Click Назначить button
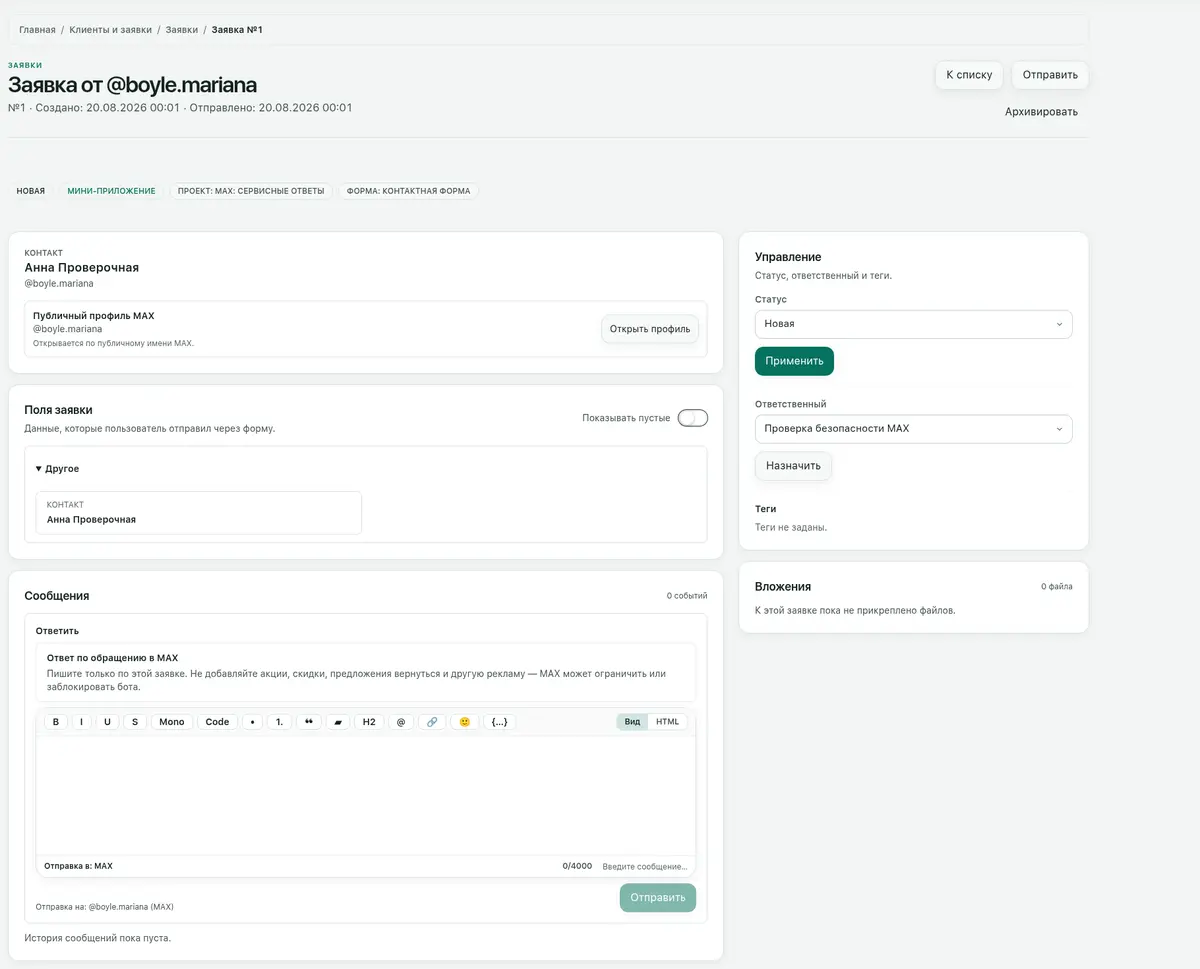The height and width of the screenshot is (969, 1200). coord(793,466)
